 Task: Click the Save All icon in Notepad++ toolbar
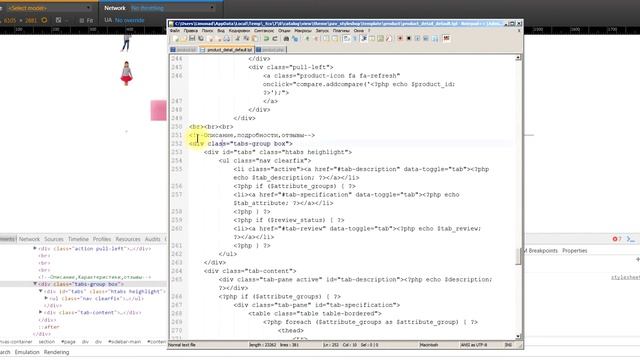pyautogui.click(x=201, y=38)
